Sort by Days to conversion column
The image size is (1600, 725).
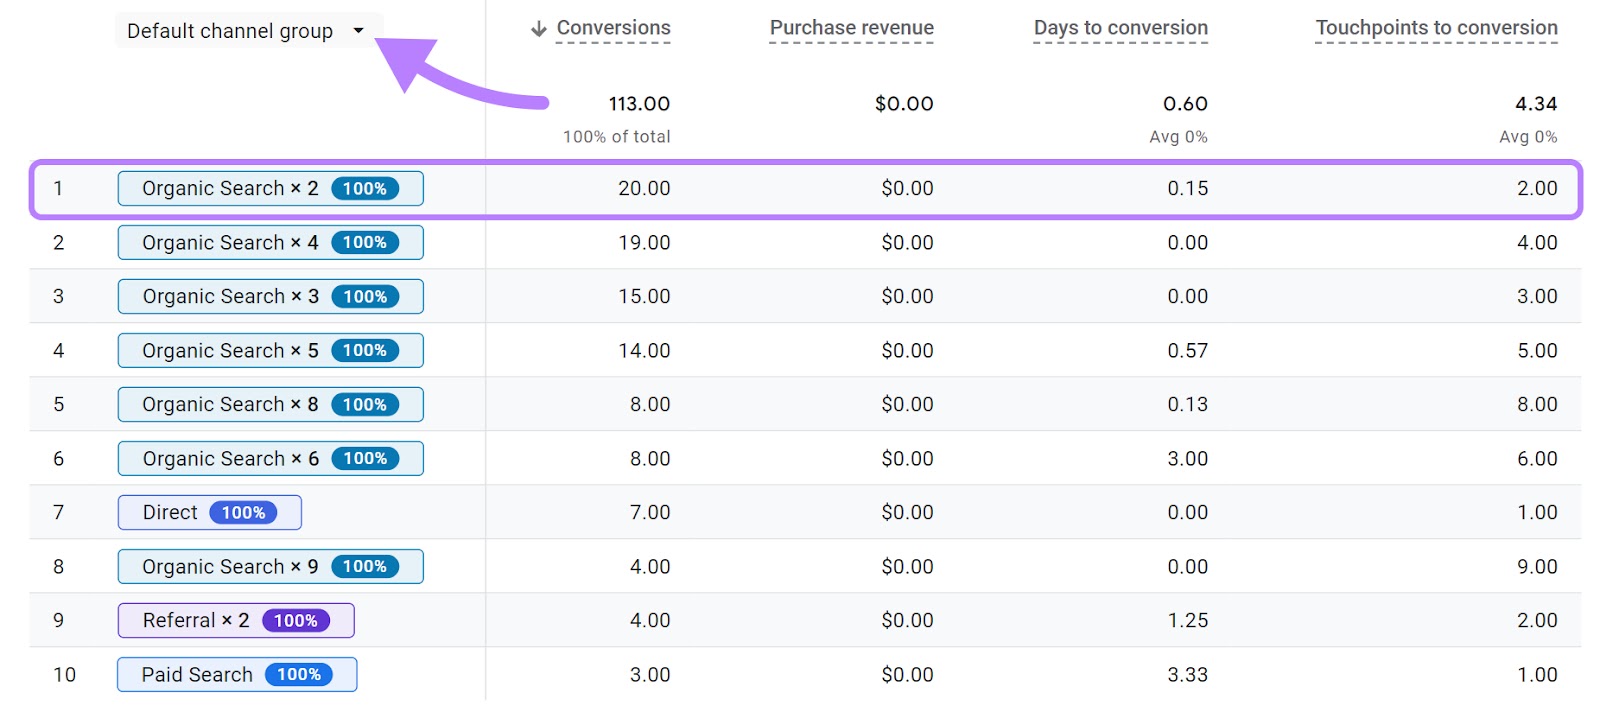click(1120, 28)
